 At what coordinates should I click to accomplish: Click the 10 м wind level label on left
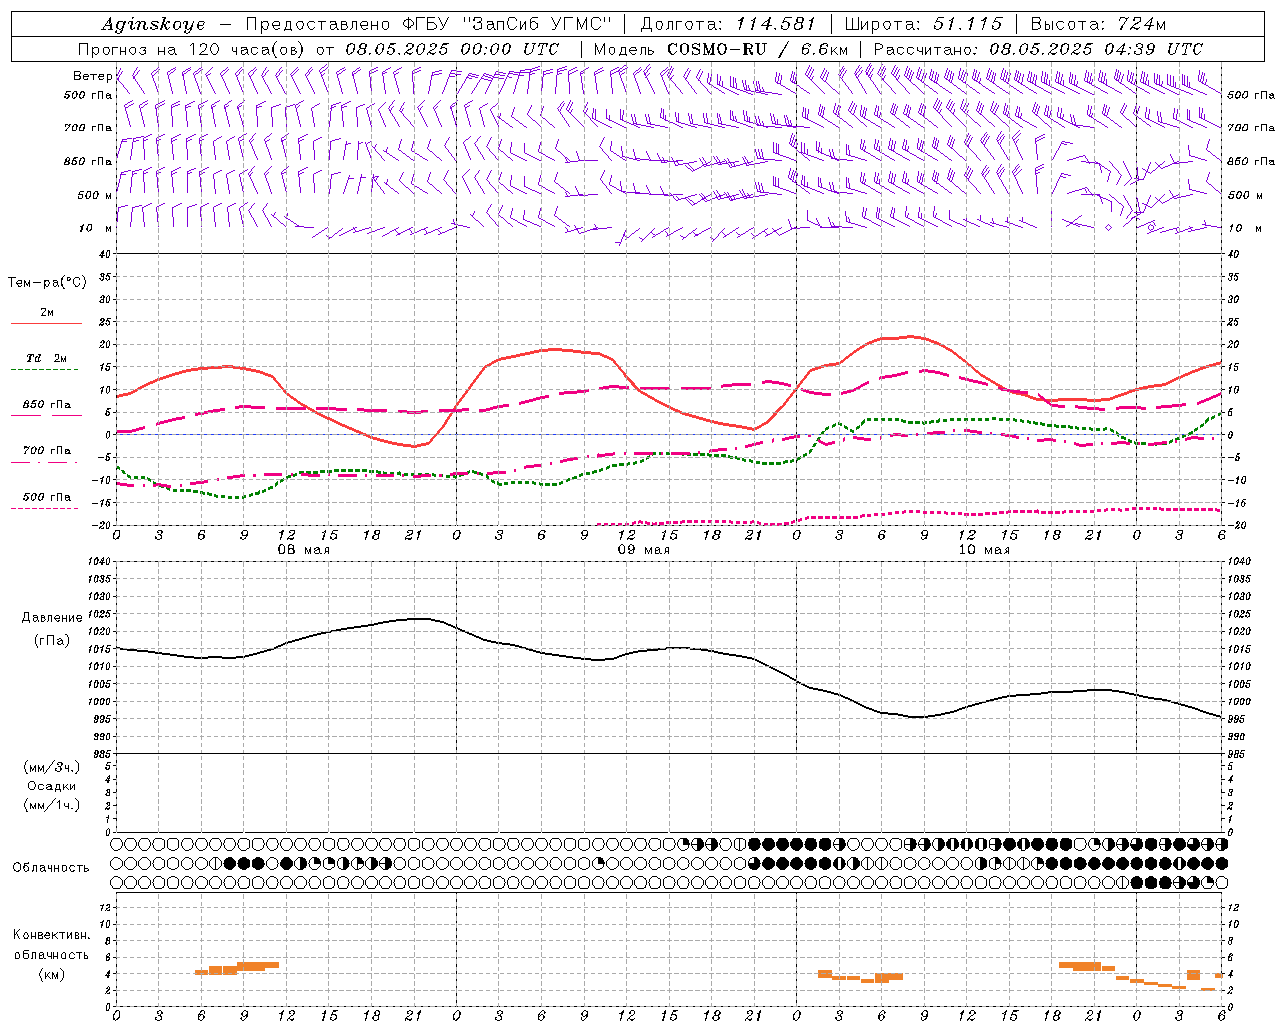pos(96,228)
